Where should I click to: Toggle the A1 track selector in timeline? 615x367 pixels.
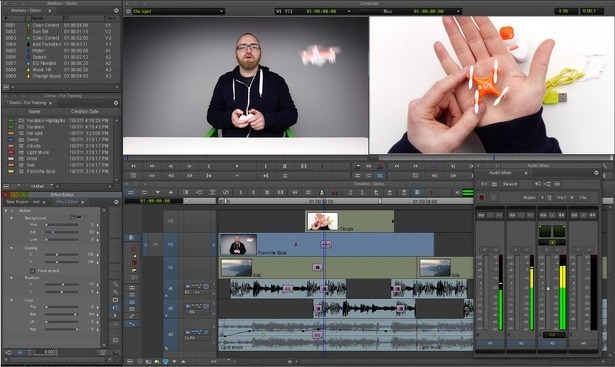pyautogui.click(x=170, y=289)
